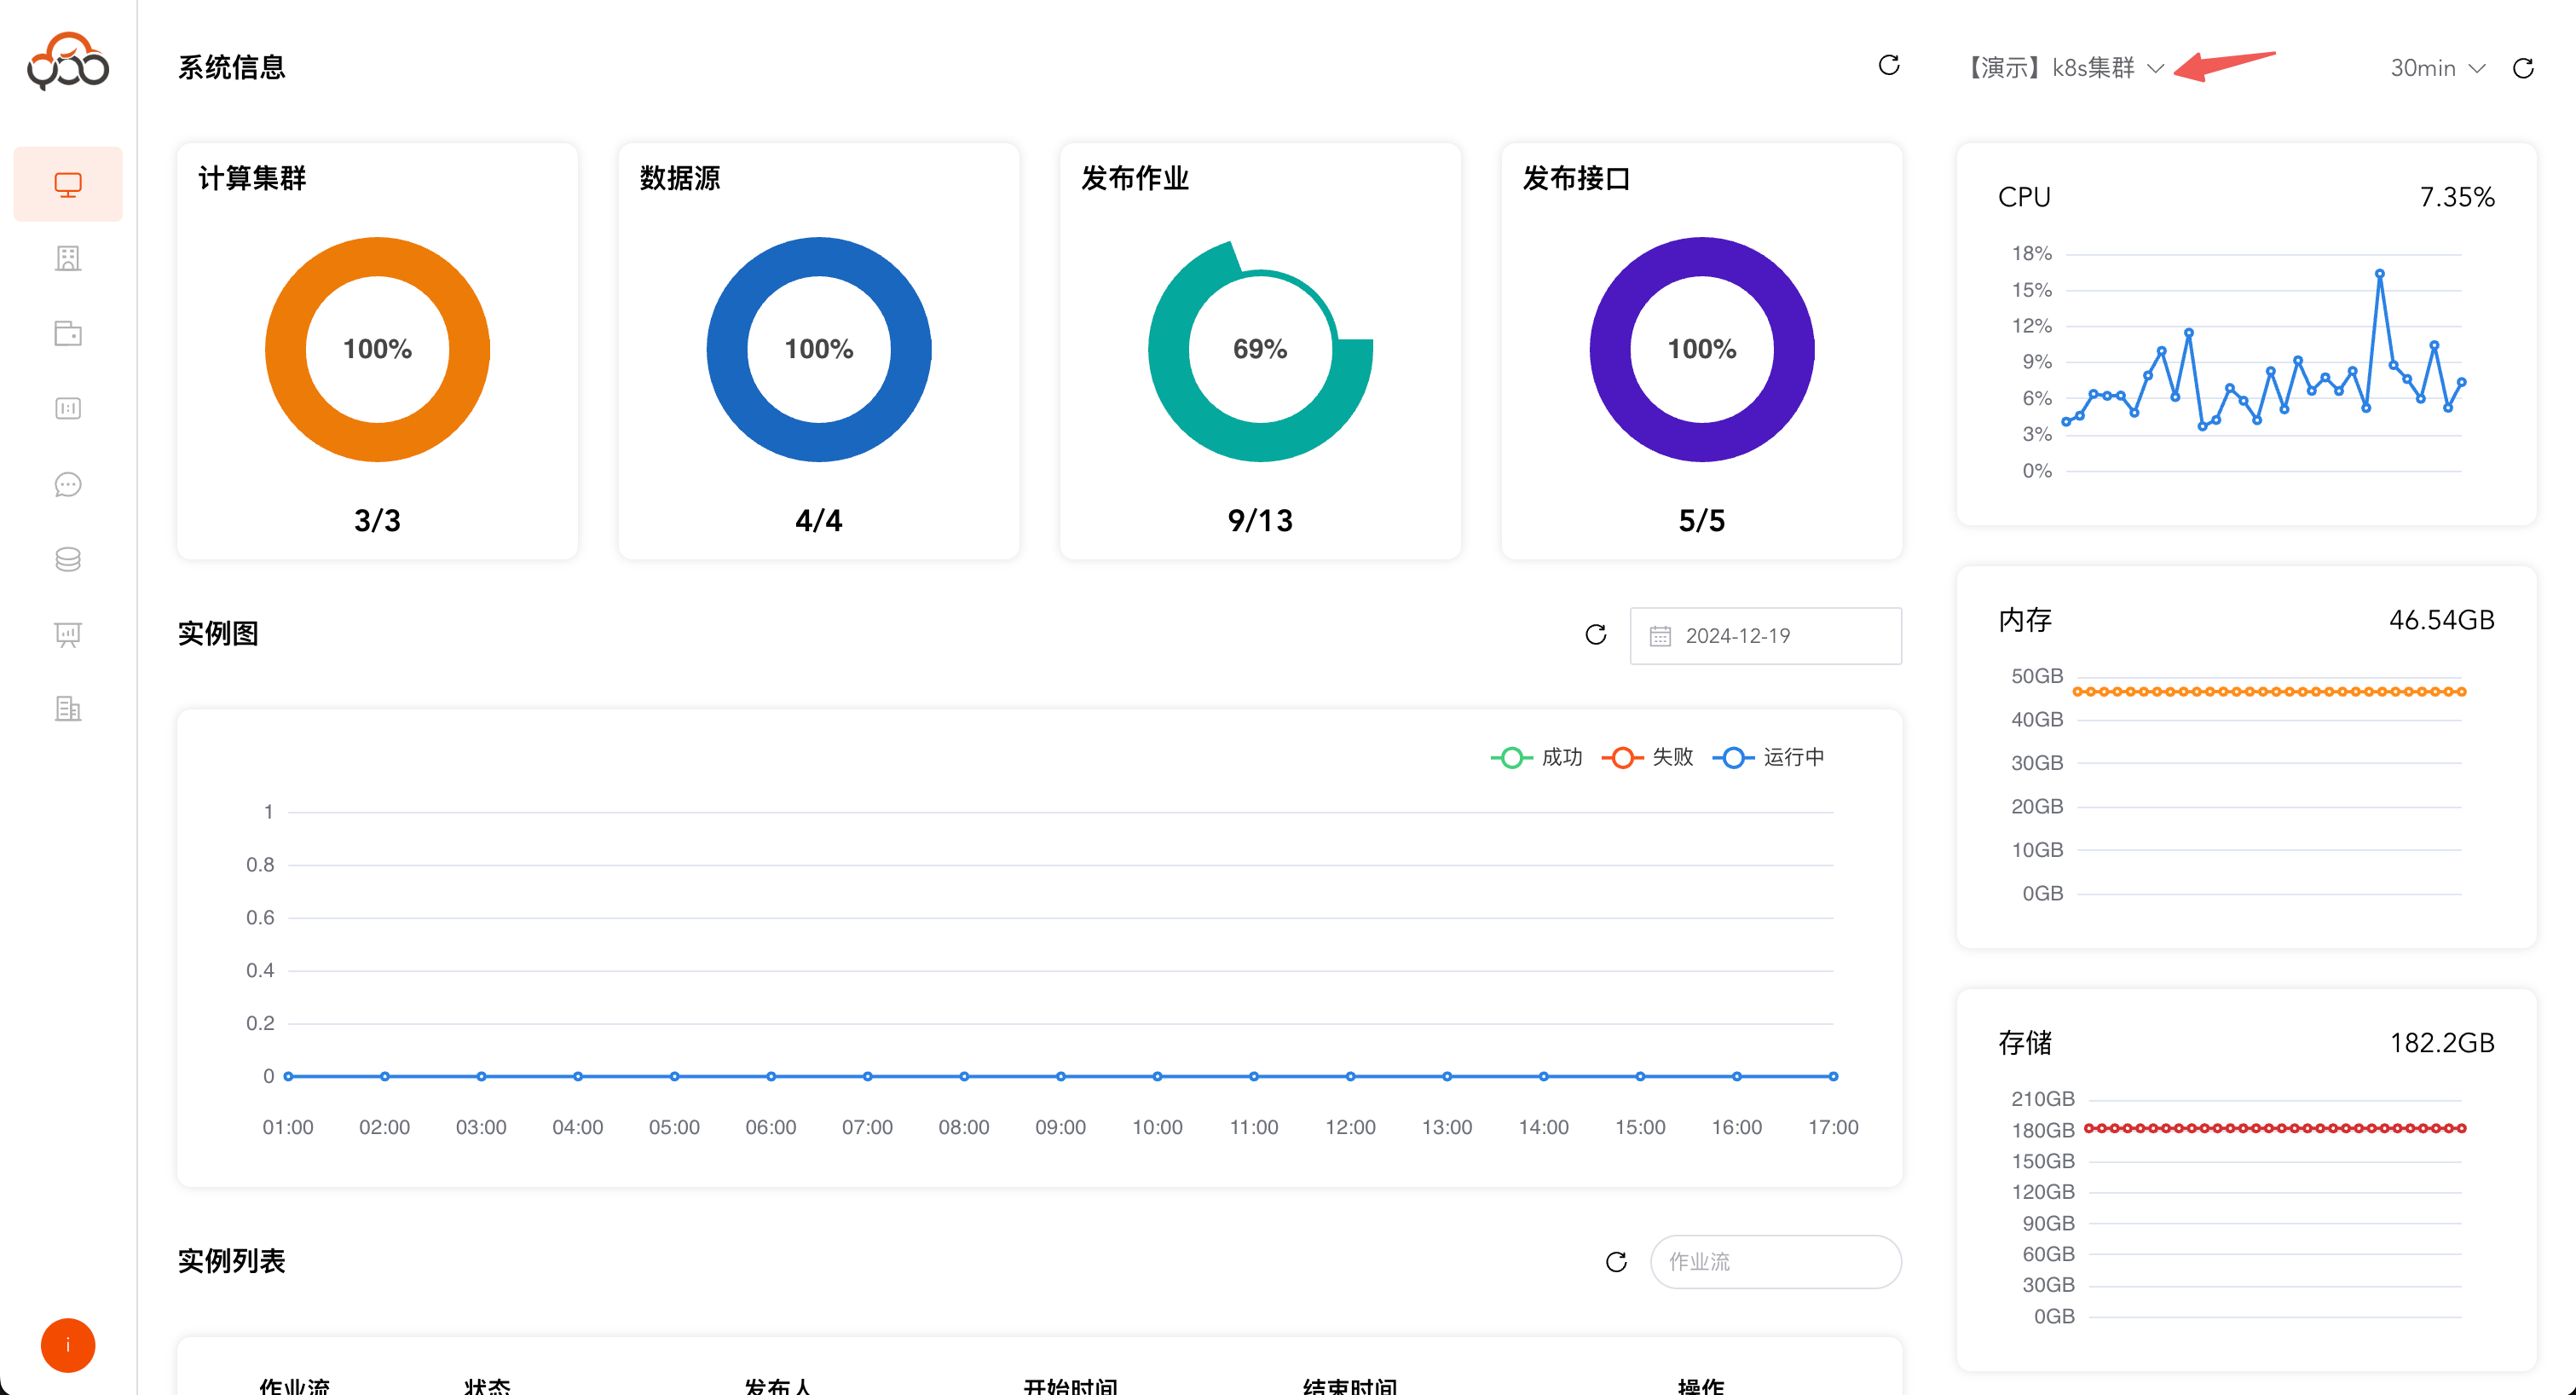Open the database stack sidebar icon
The image size is (2576, 1395).
click(x=68, y=559)
